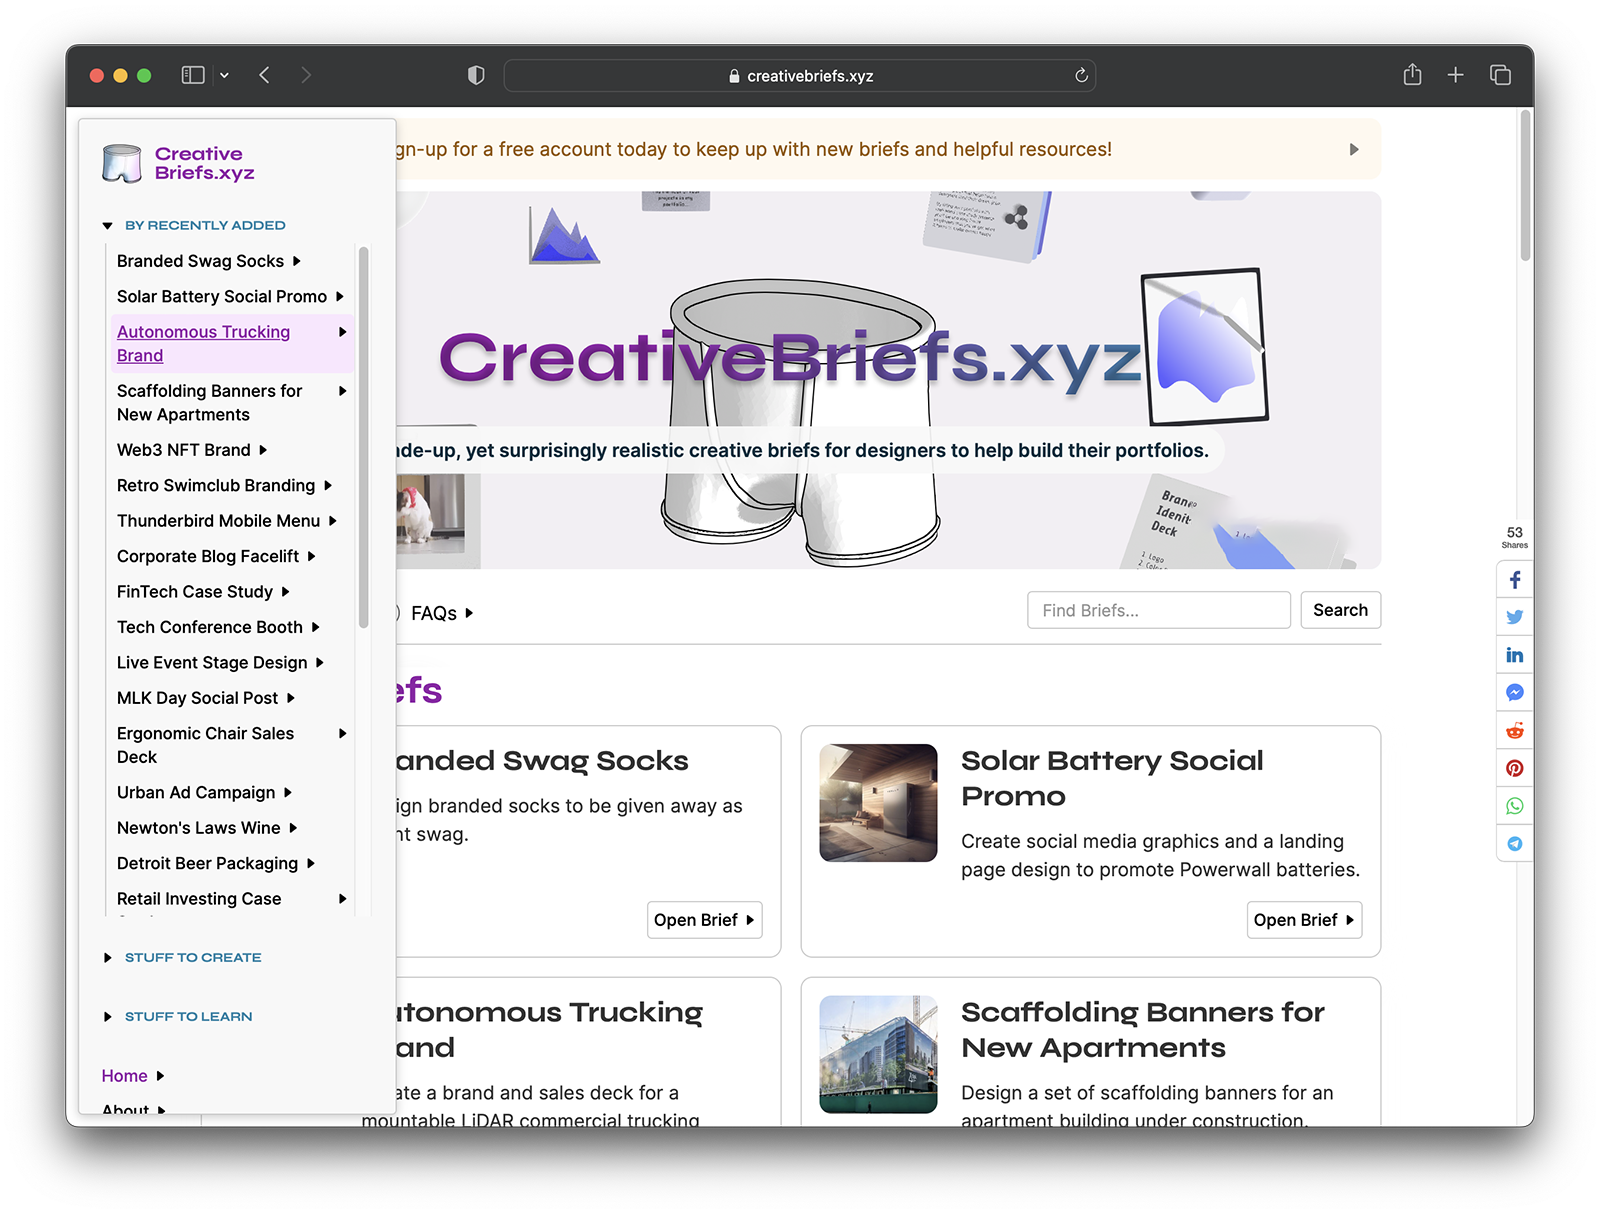
Task: Click the browser forward arrow
Action: tap(306, 75)
